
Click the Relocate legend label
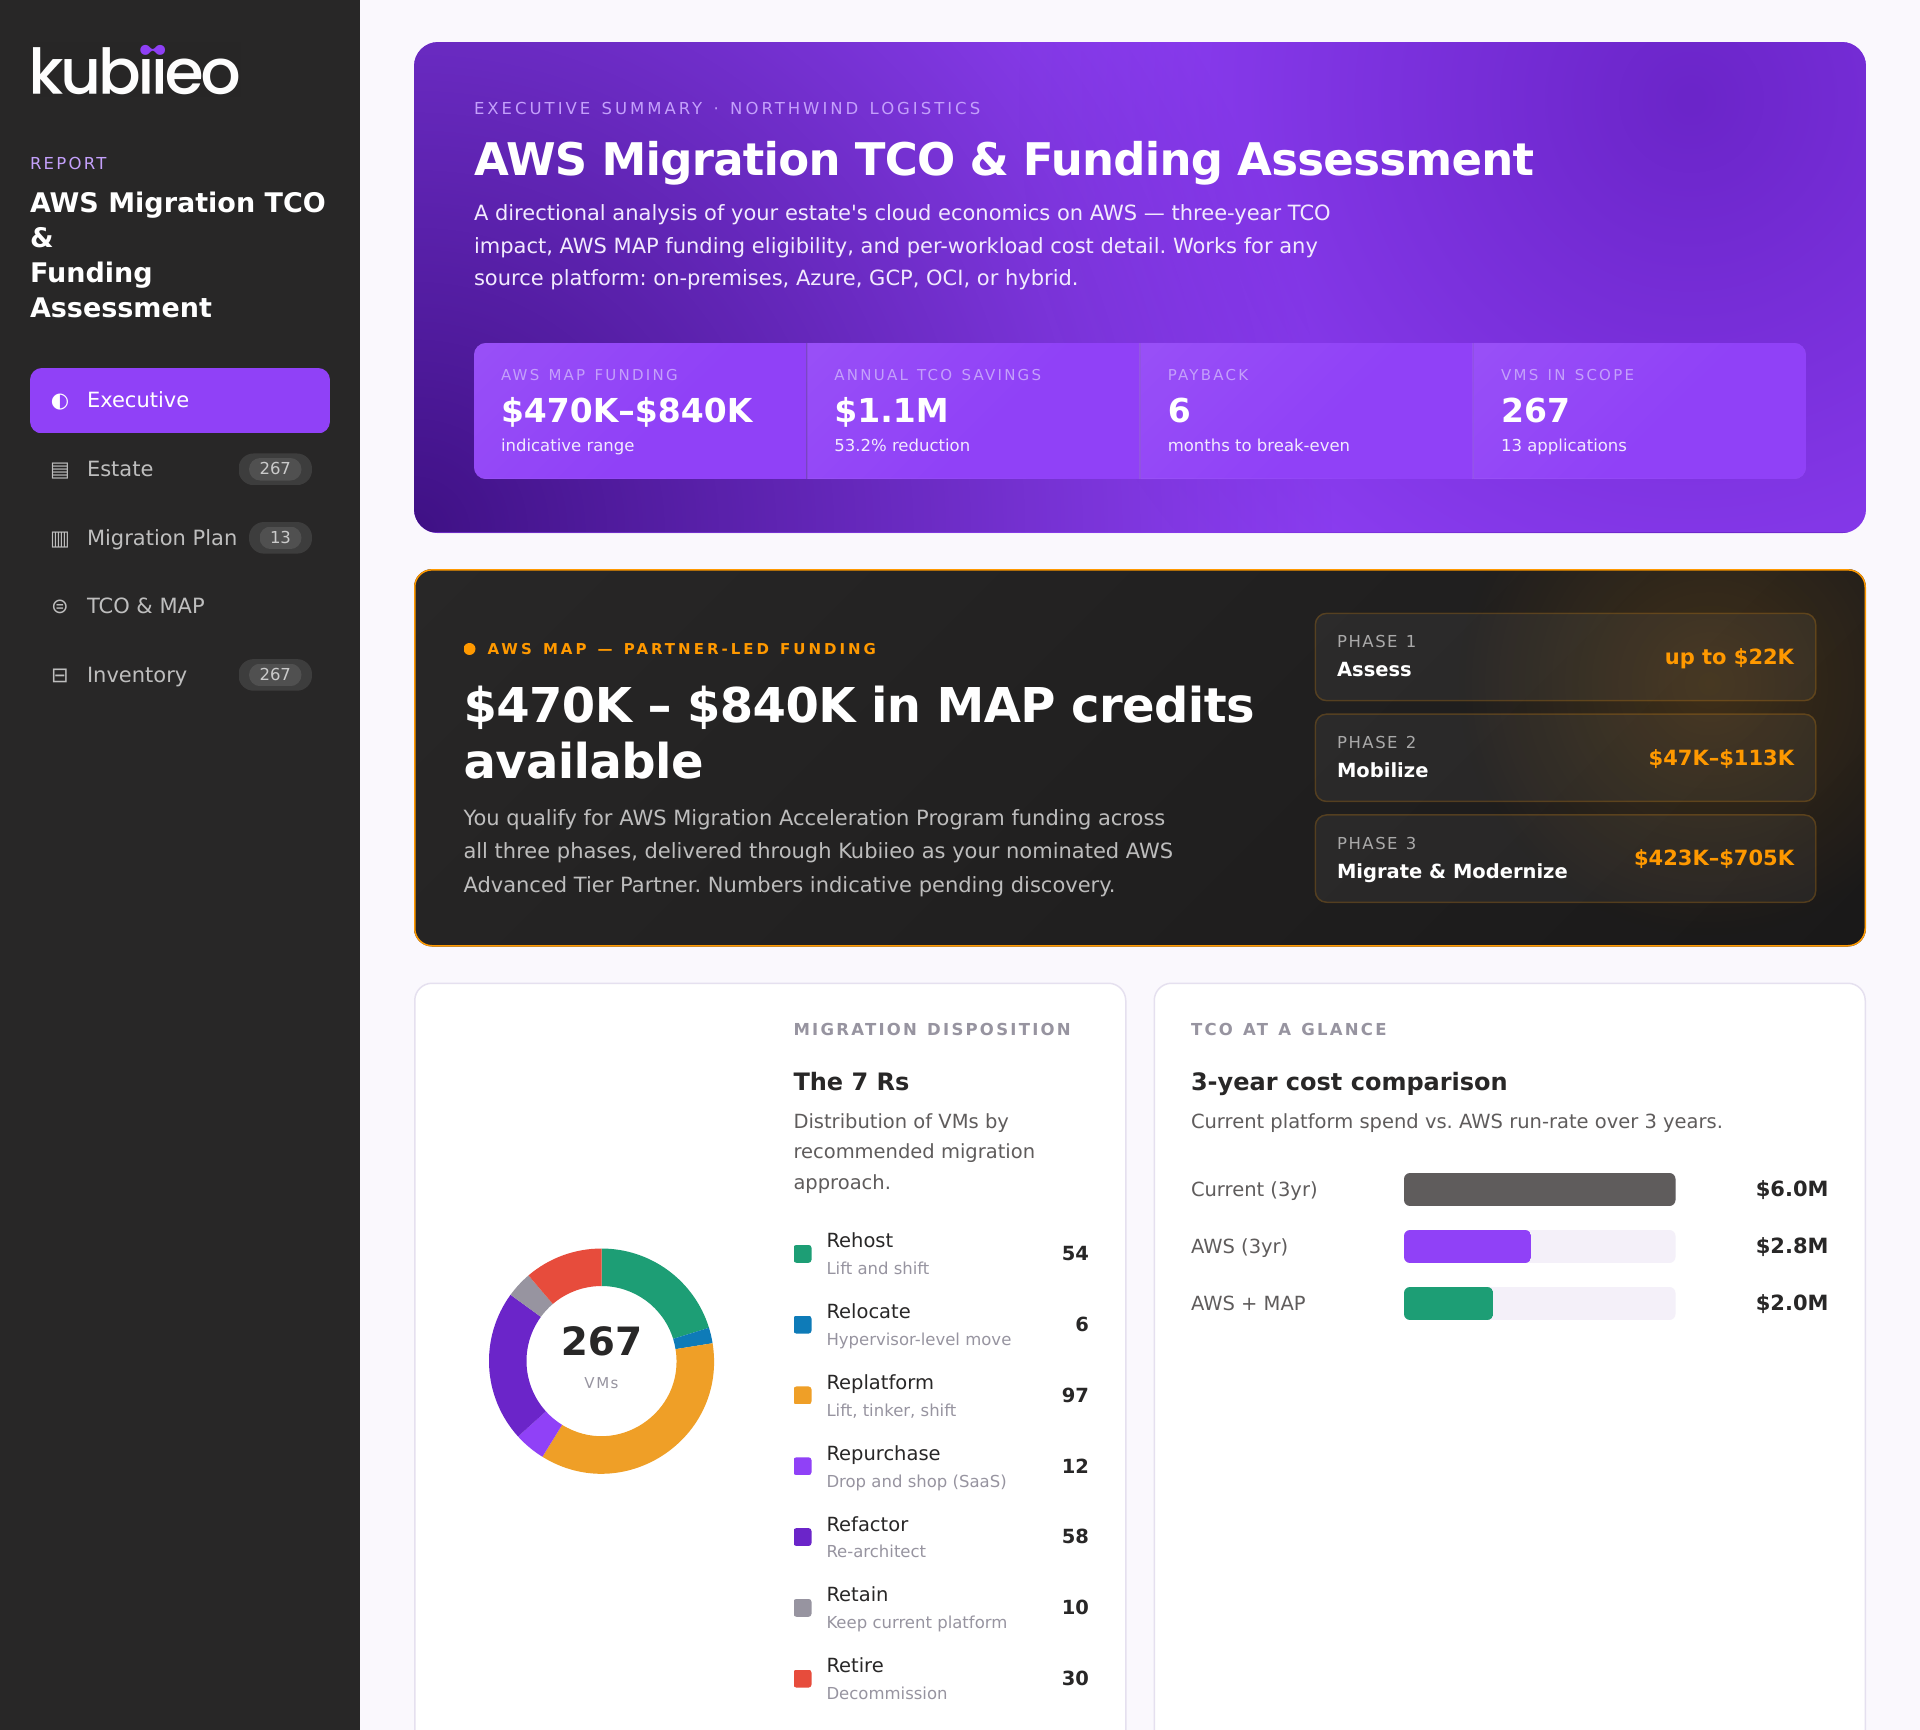(868, 1311)
